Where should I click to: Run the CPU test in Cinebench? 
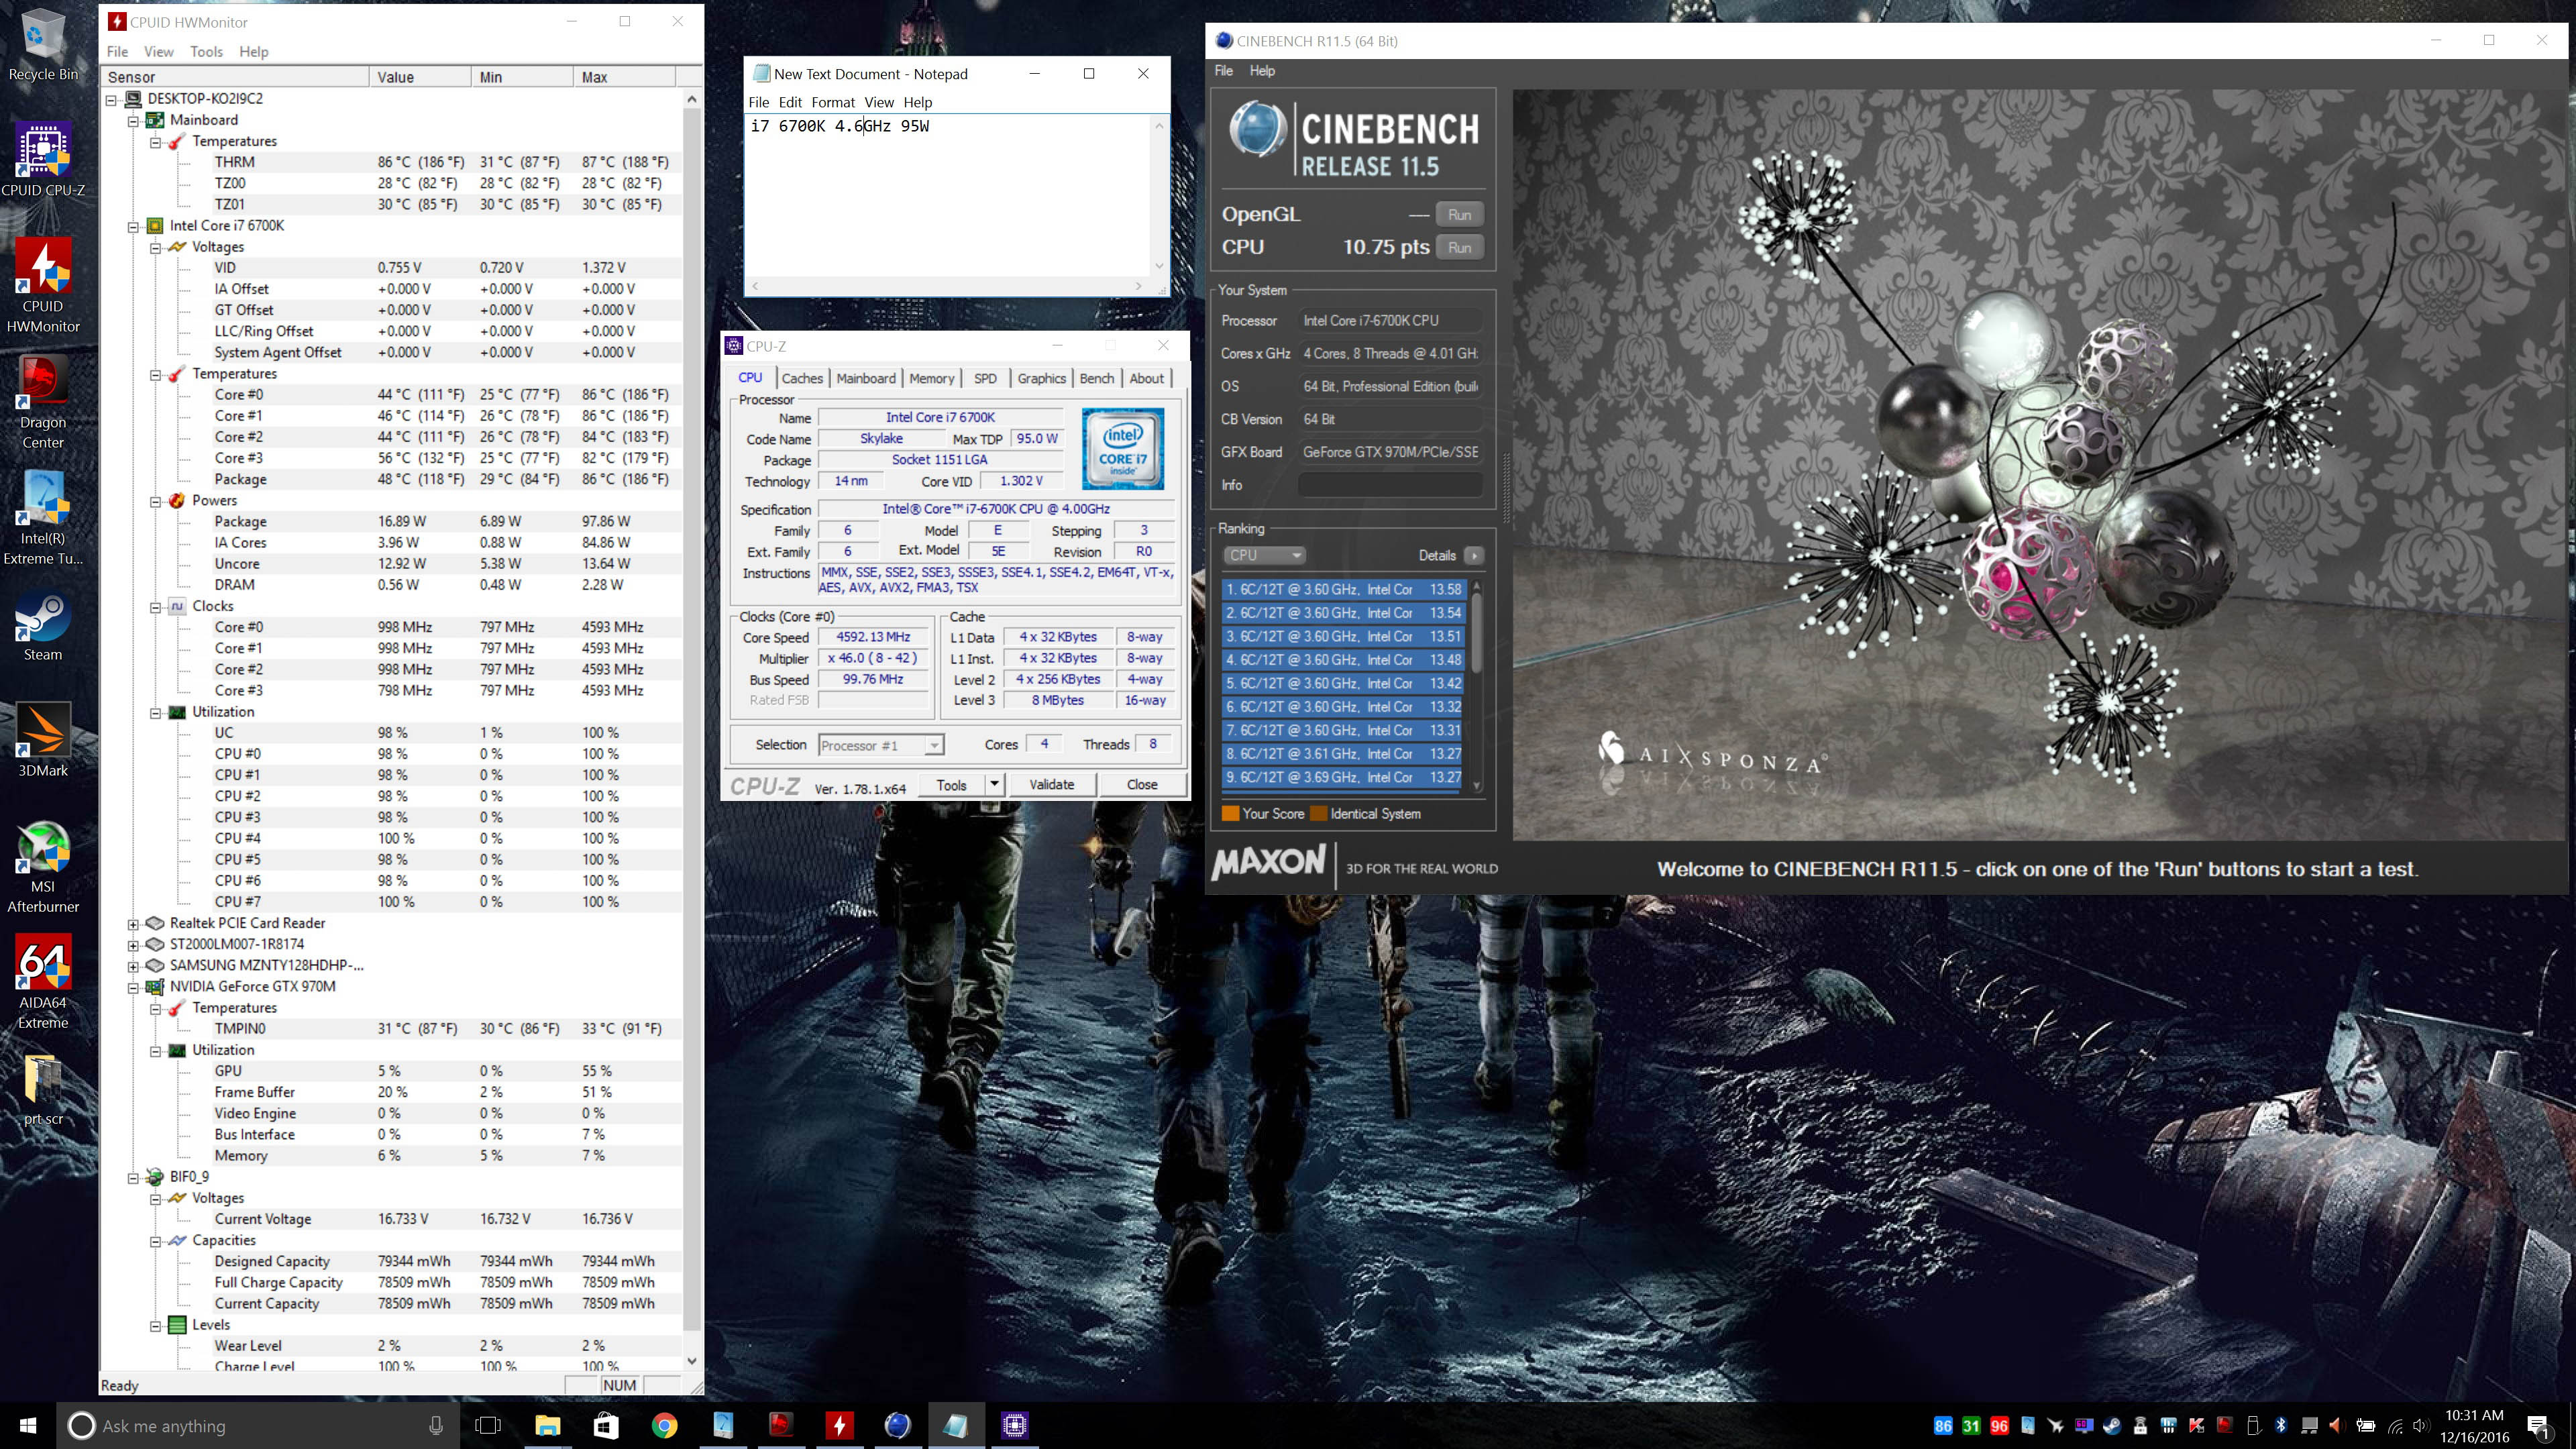tap(1459, 248)
